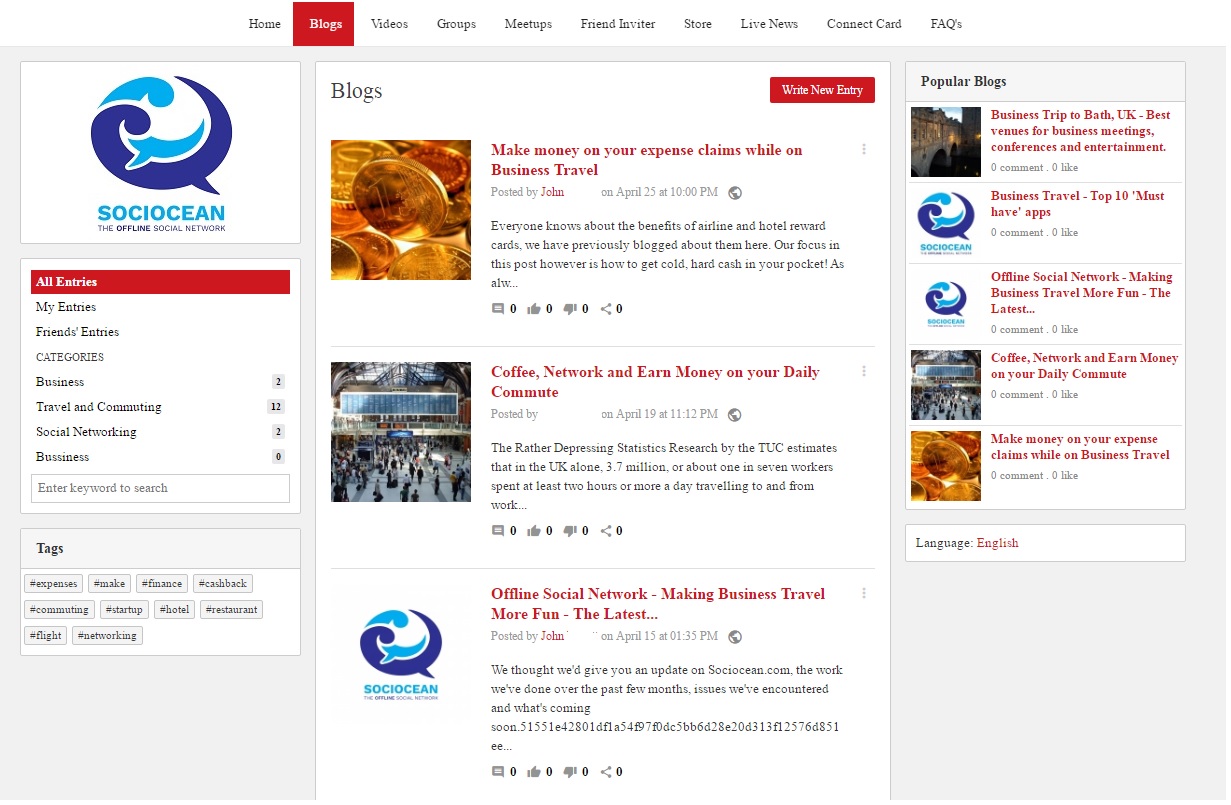Like the Offline Social Network post
The width and height of the screenshot is (1231, 805).
(x=534, y=772)
